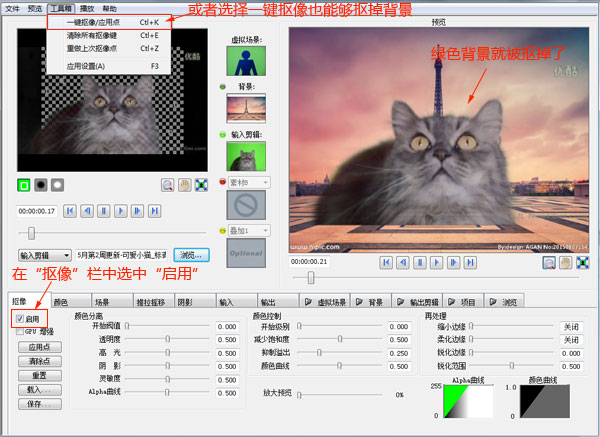This screenshot has width=600, height=437.
Task: Open the 播放 menu
Action: click(x=87, y=8)
